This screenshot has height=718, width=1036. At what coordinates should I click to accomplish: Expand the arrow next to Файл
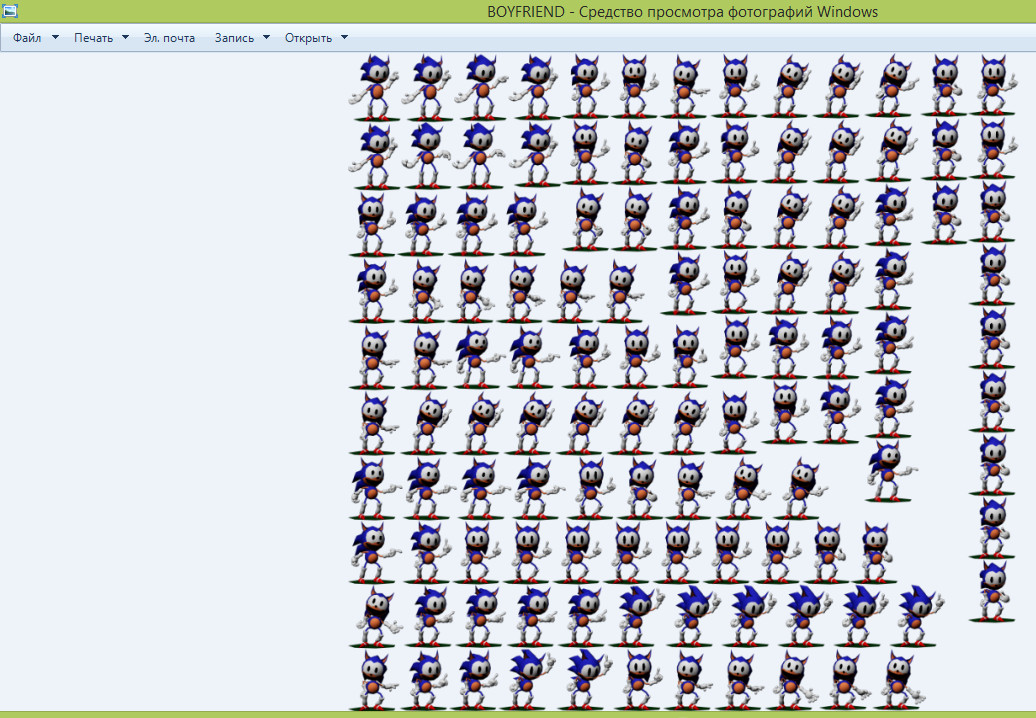[x=55, y=38]
